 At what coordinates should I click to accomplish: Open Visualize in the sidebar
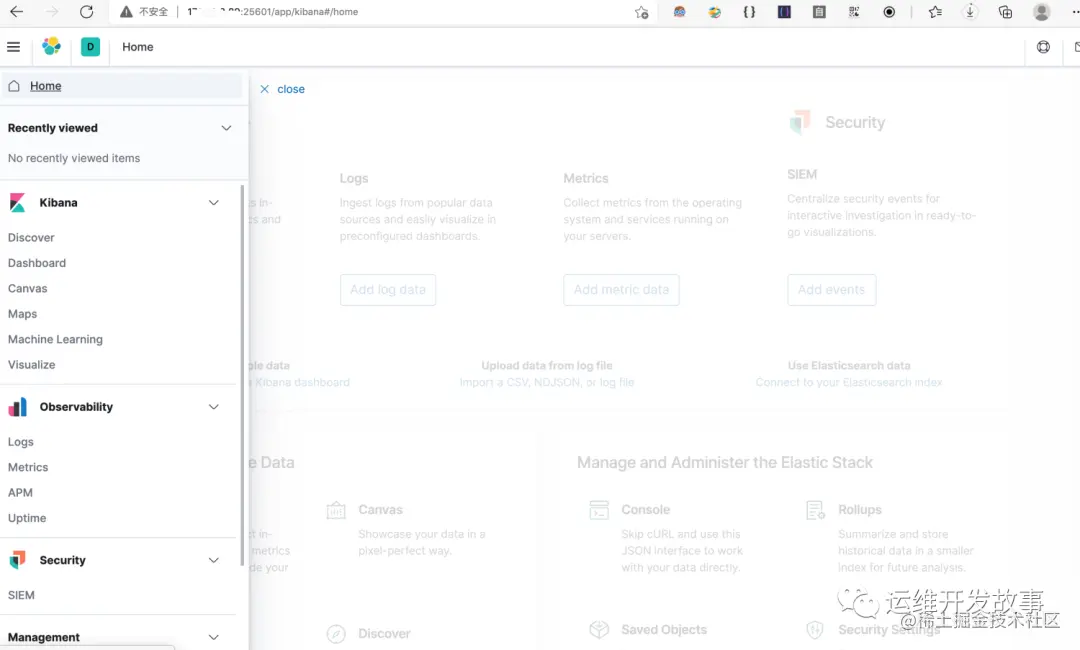[x=32, y=365]
